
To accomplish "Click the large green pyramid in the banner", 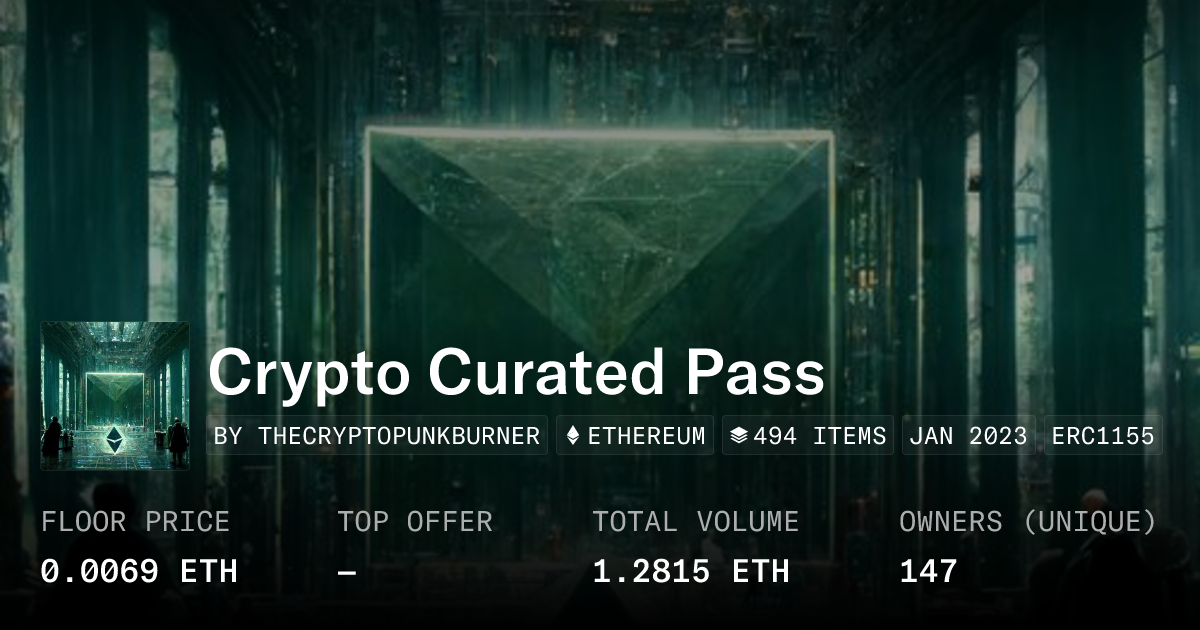I will click(600, 230).
